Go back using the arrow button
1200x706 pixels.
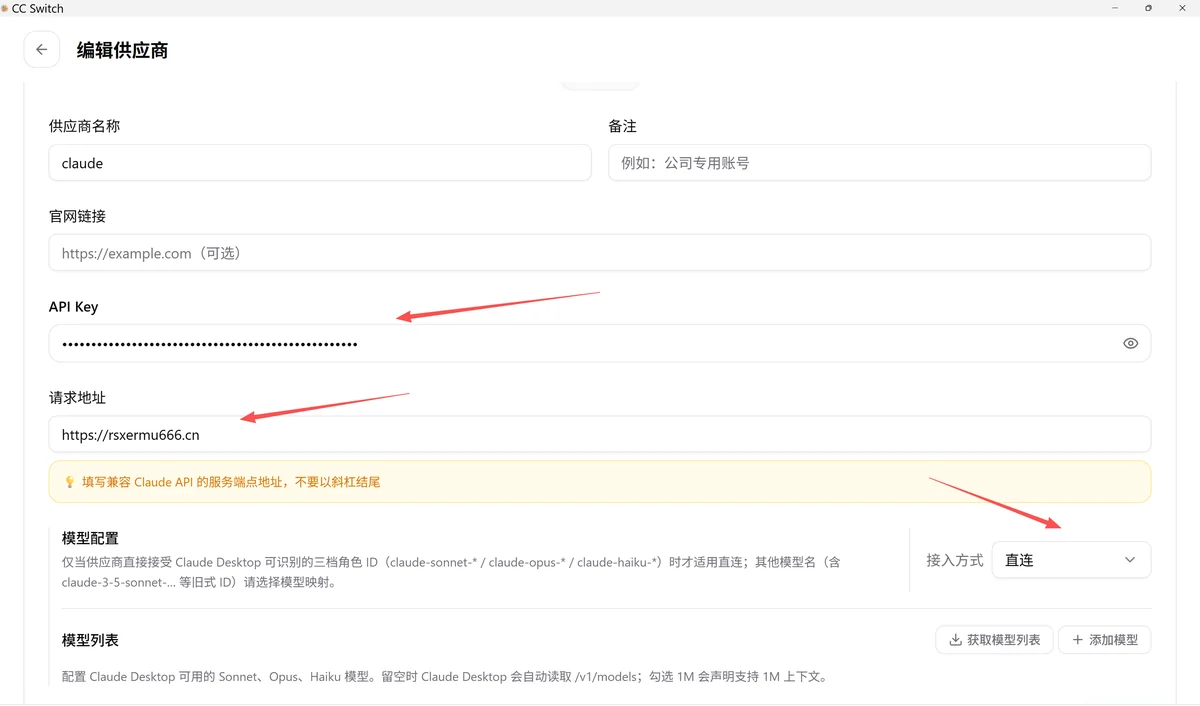point(41,49)
